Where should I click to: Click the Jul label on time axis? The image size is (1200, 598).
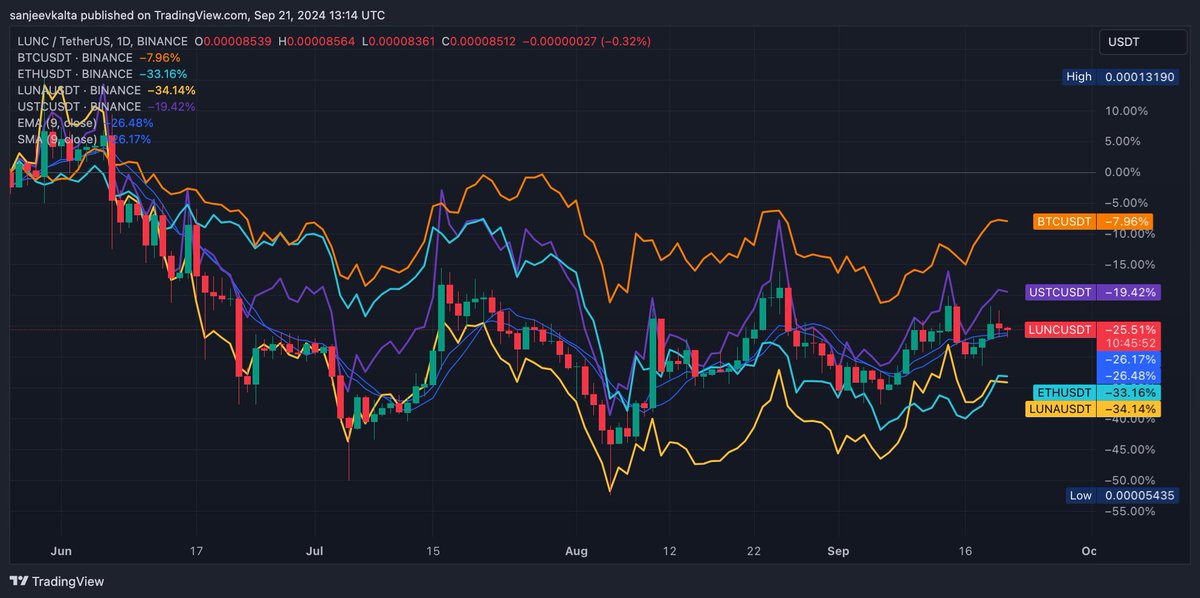(316, 551)
